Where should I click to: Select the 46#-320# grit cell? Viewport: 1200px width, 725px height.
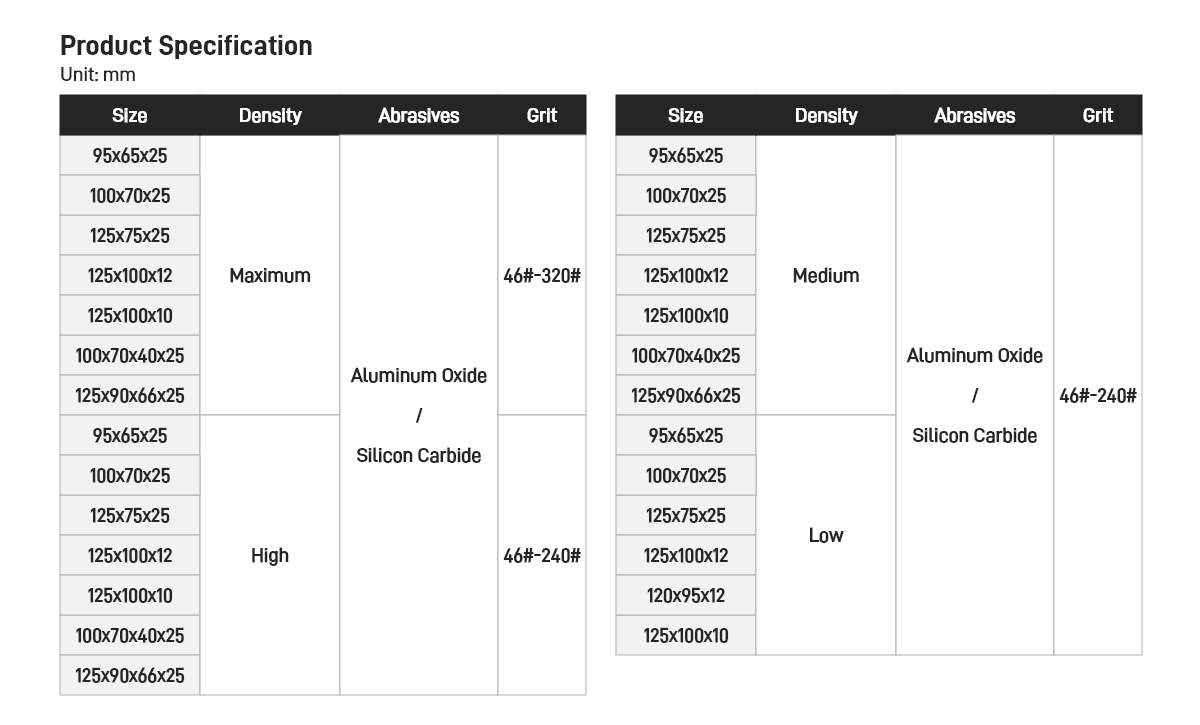click(x=542, y=275)
